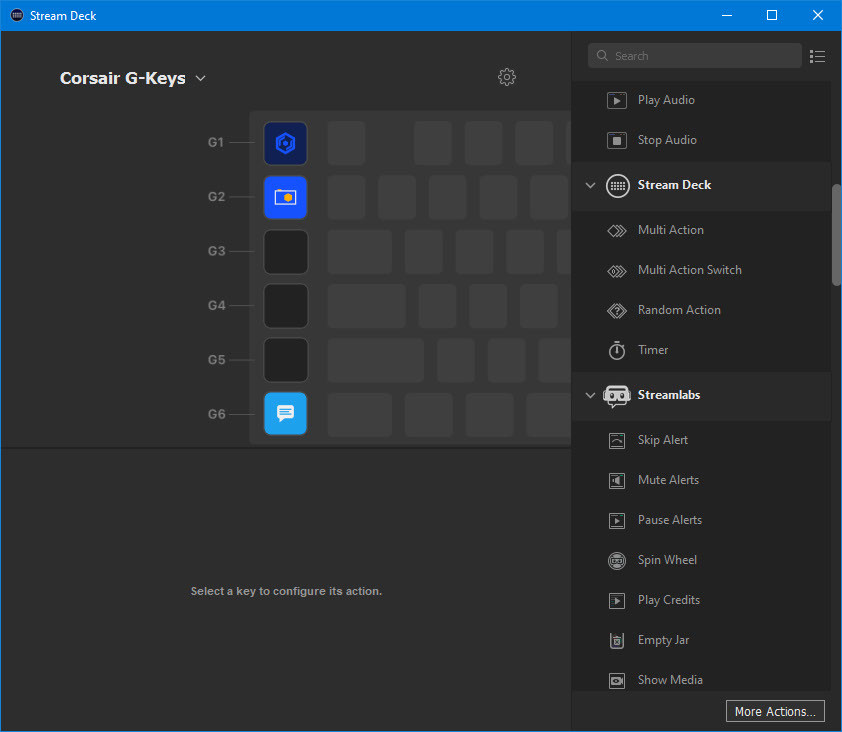Click the Empty Jar icon
This screenshot has height=732, width=842.
616,640
